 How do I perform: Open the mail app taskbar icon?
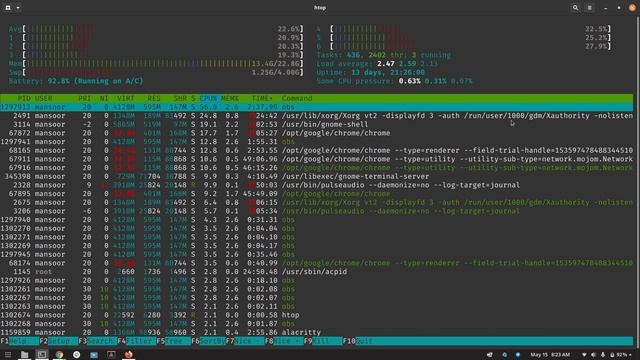(x=94, y=355)
